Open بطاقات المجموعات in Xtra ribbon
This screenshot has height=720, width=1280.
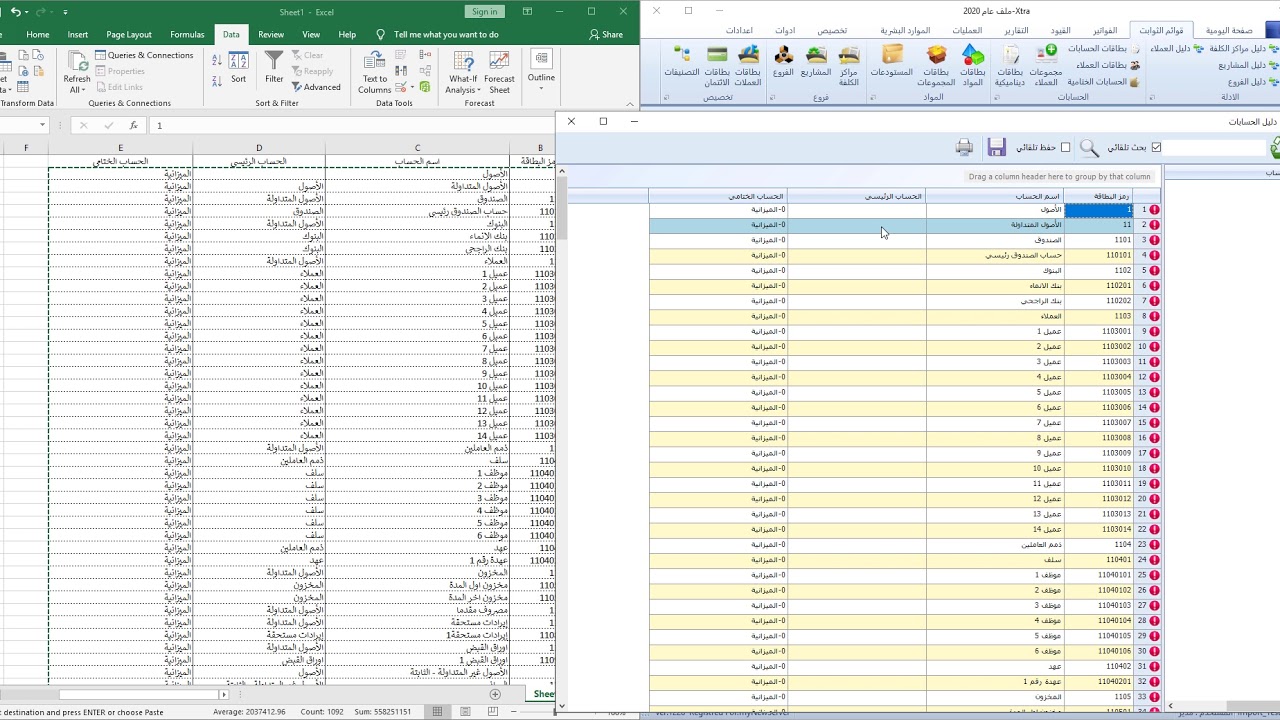pyautogui.click(x=937, y=65)
